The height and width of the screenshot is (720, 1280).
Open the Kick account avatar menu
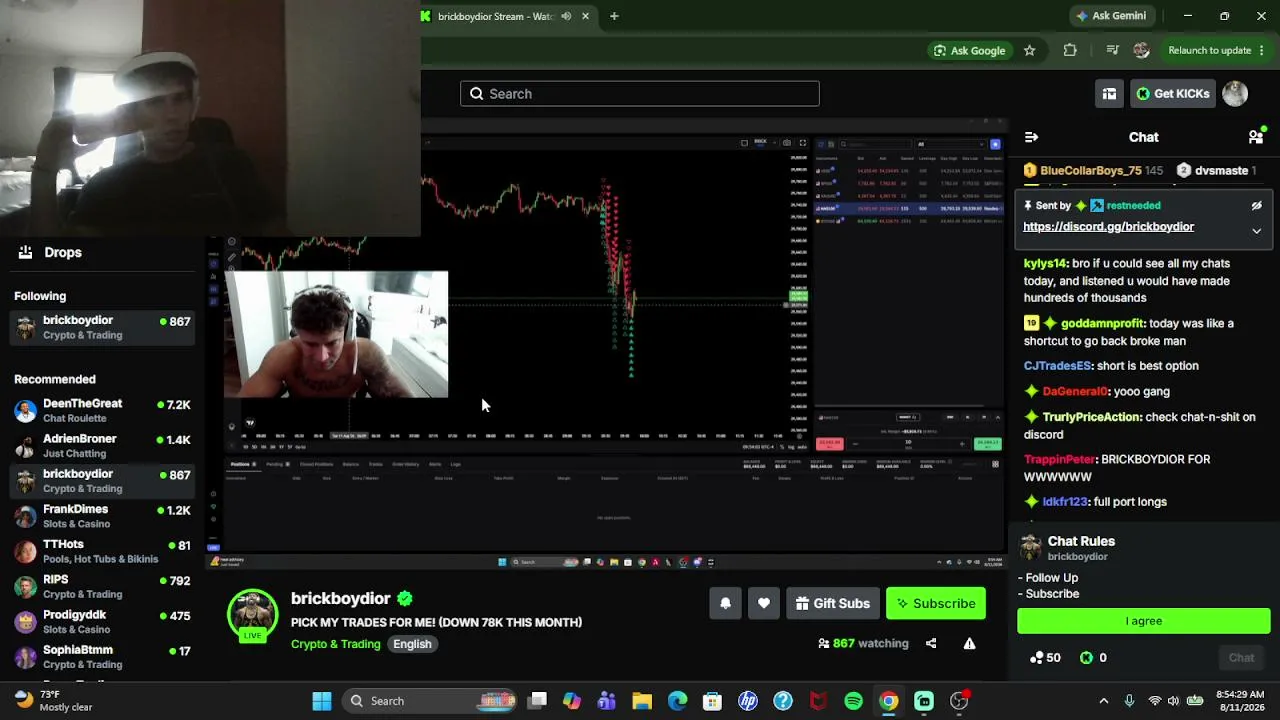pos(1235,94)
